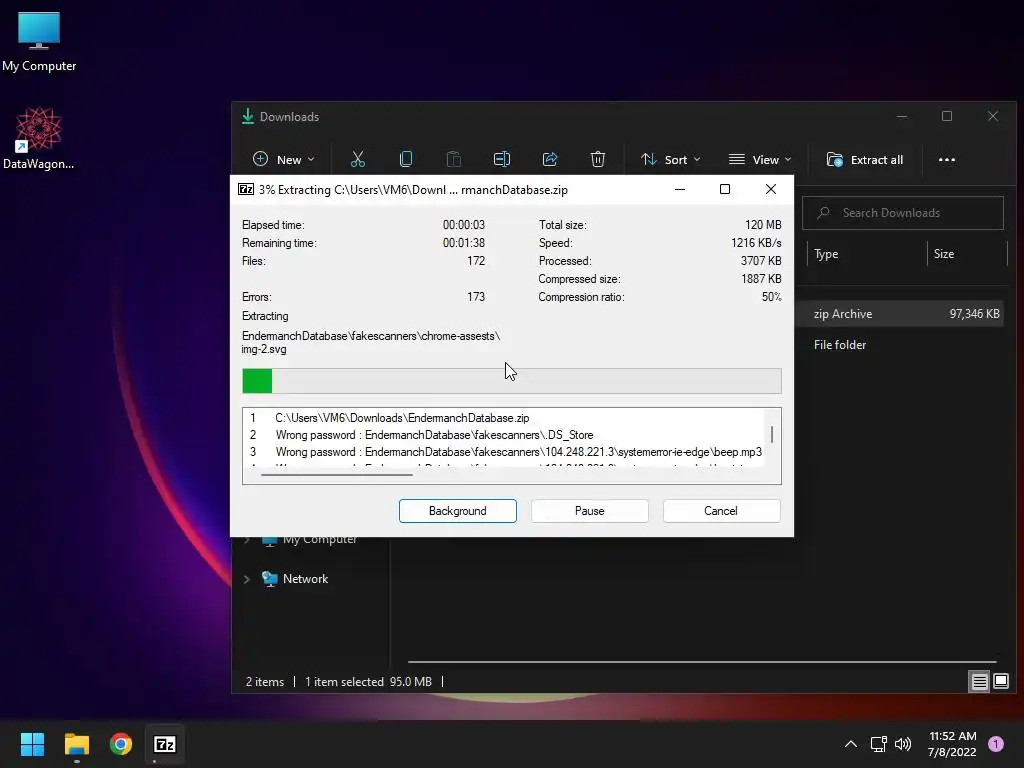Click the Rename icon in Downloads toolbar
1024x768 pixels.
click(x=502, y=159)
